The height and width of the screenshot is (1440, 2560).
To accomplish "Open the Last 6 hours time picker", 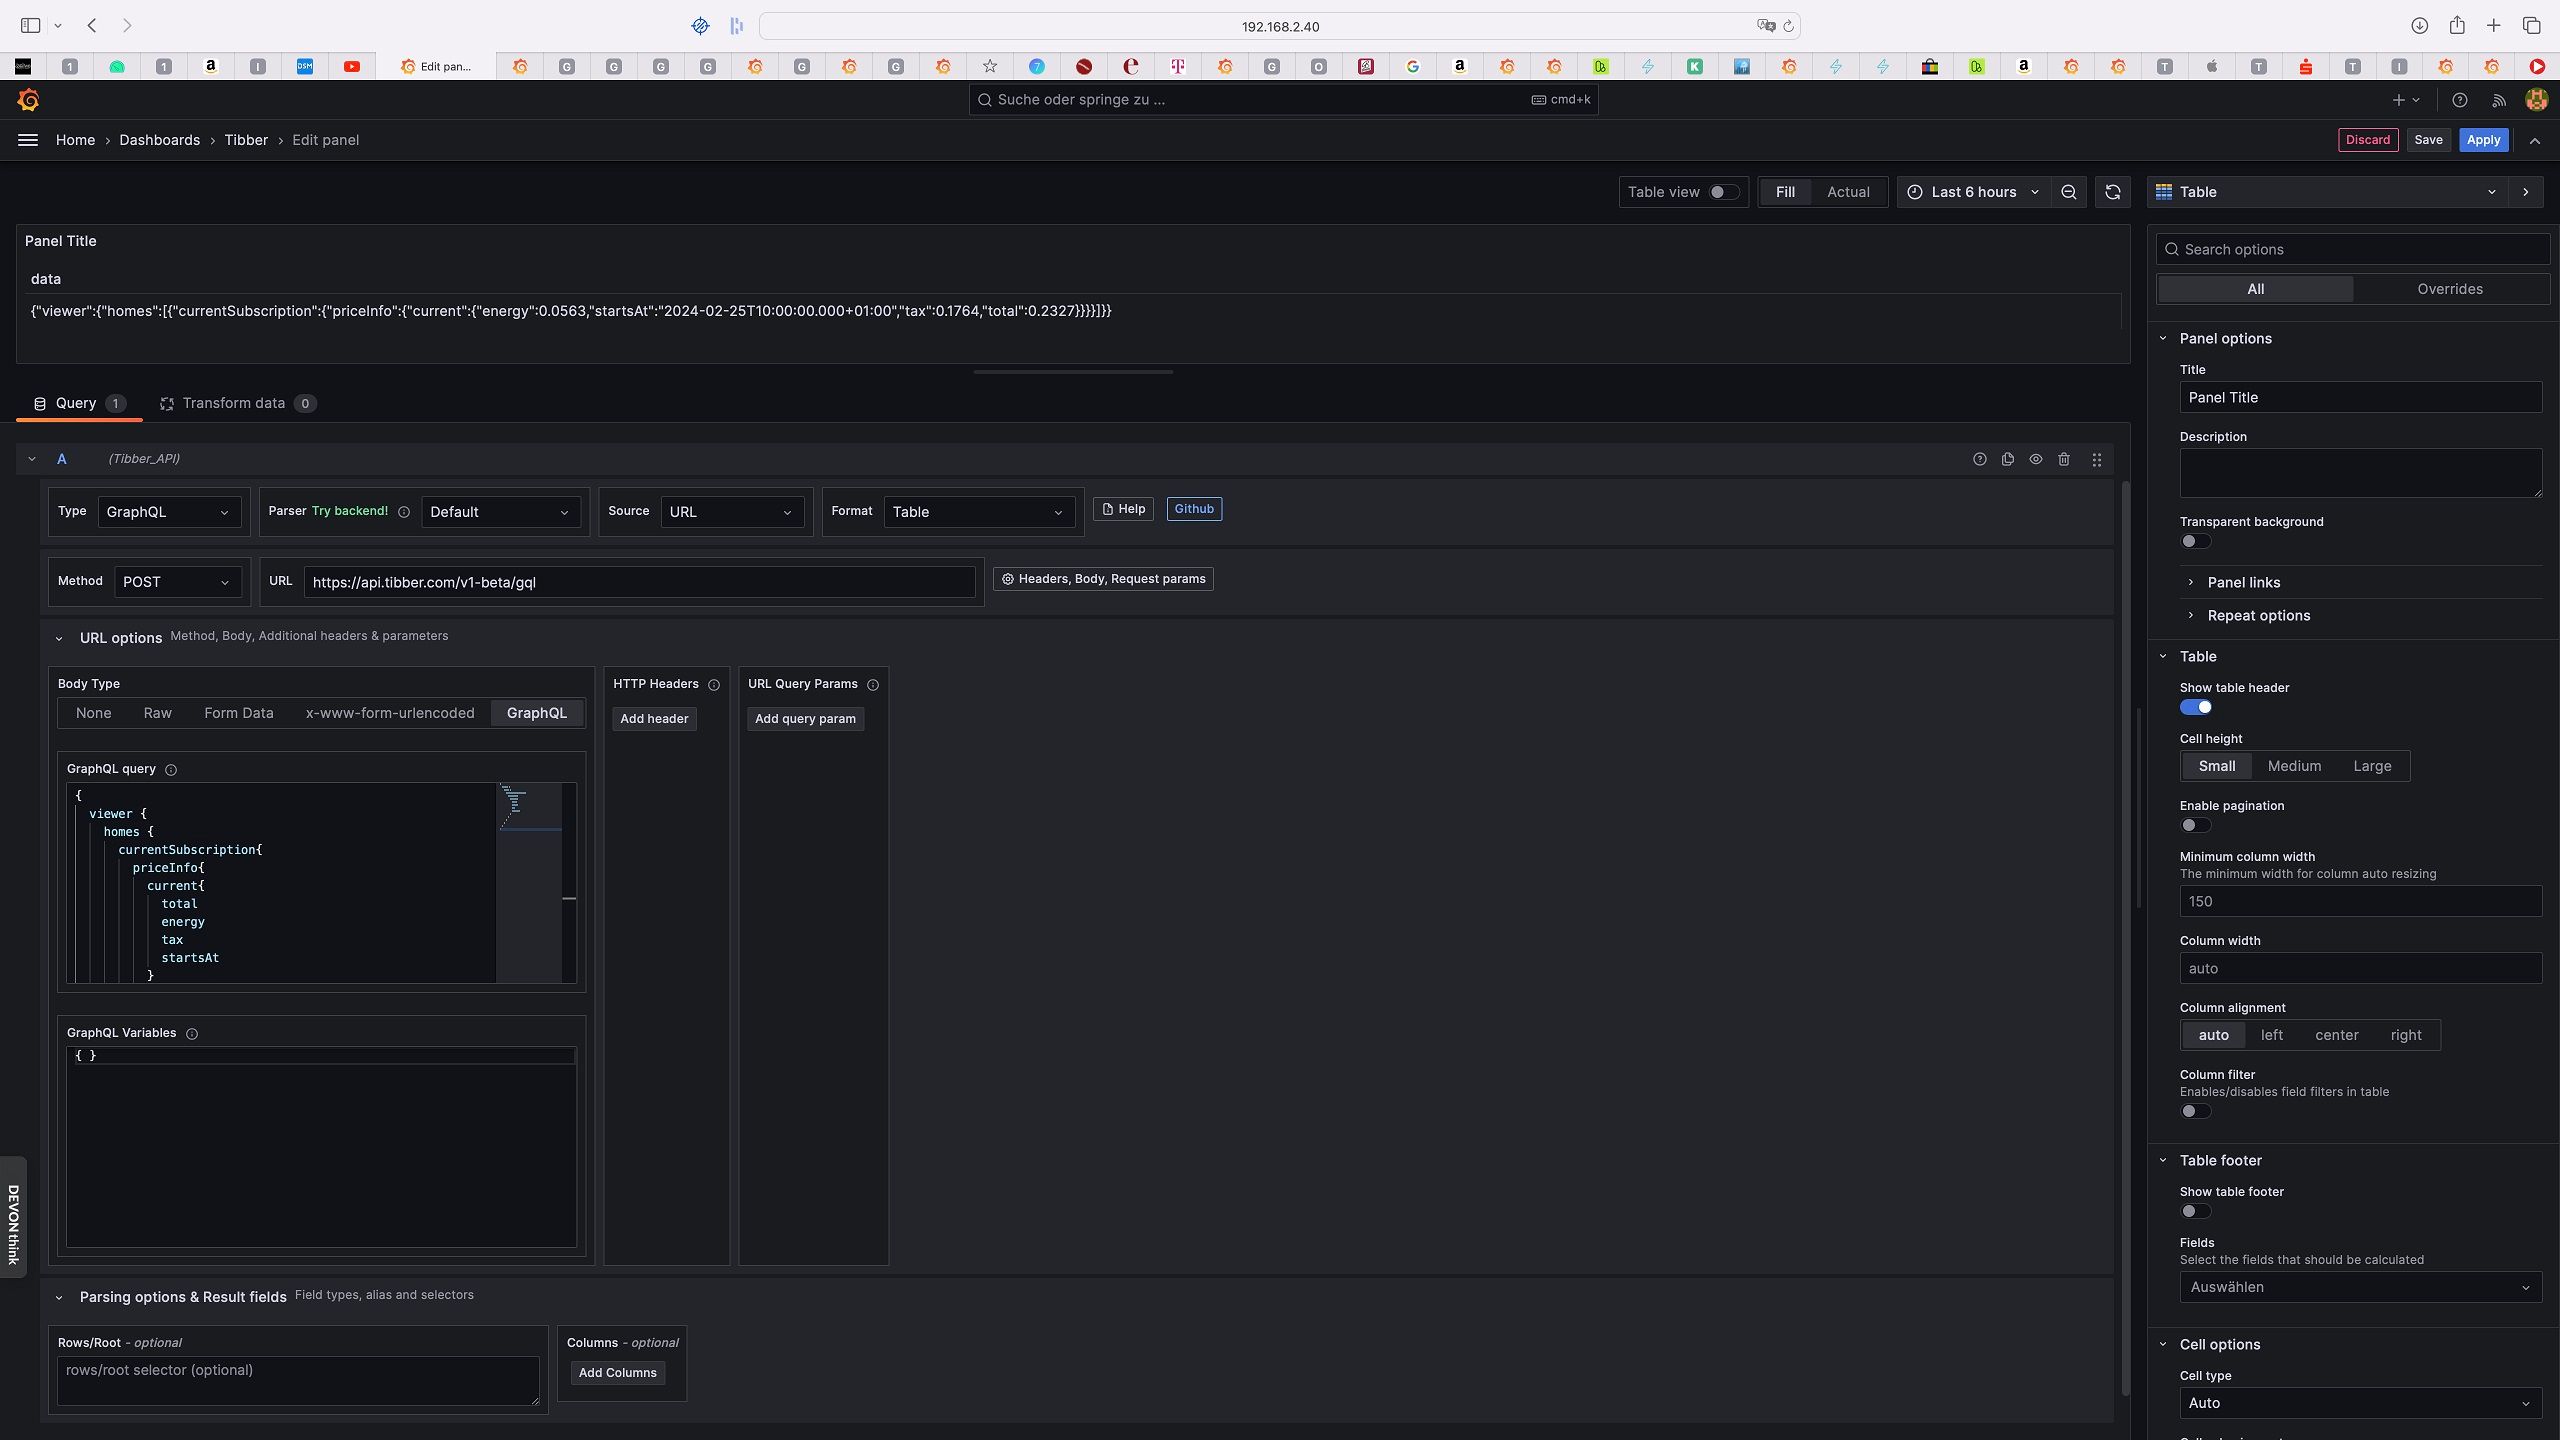I will [1970, 192].
